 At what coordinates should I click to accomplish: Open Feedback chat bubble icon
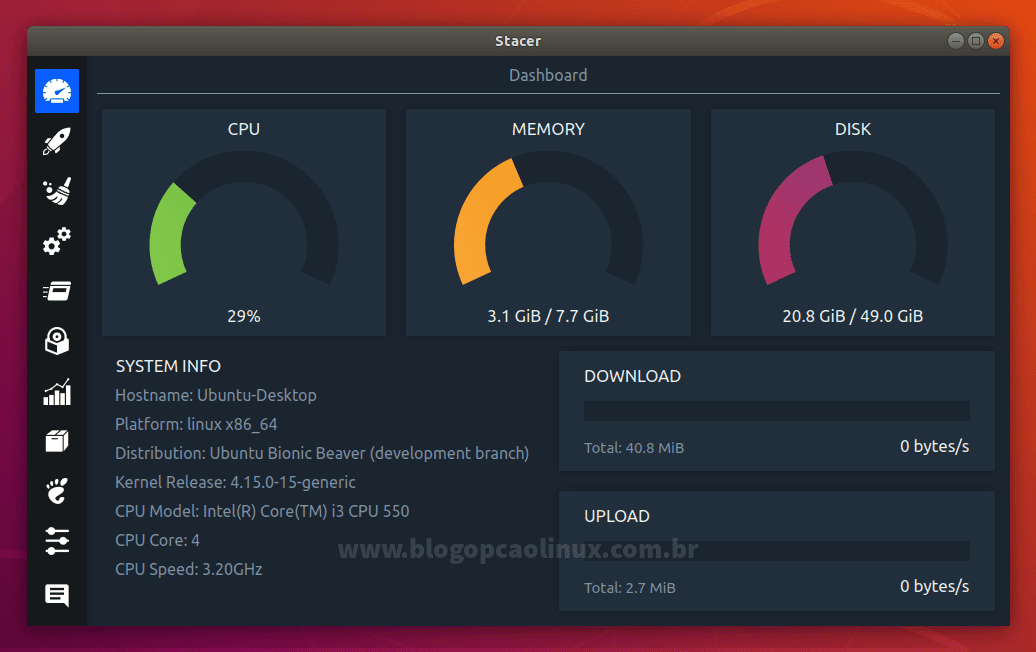(x=57, y=595)
